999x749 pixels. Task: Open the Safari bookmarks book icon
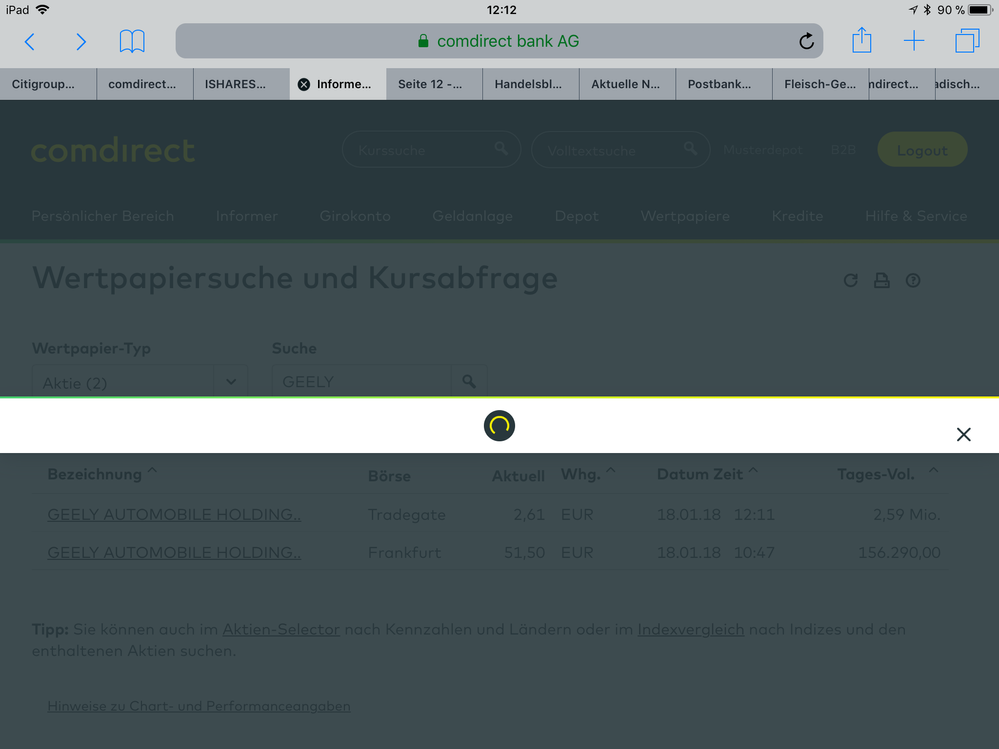(x=132, y=41)
